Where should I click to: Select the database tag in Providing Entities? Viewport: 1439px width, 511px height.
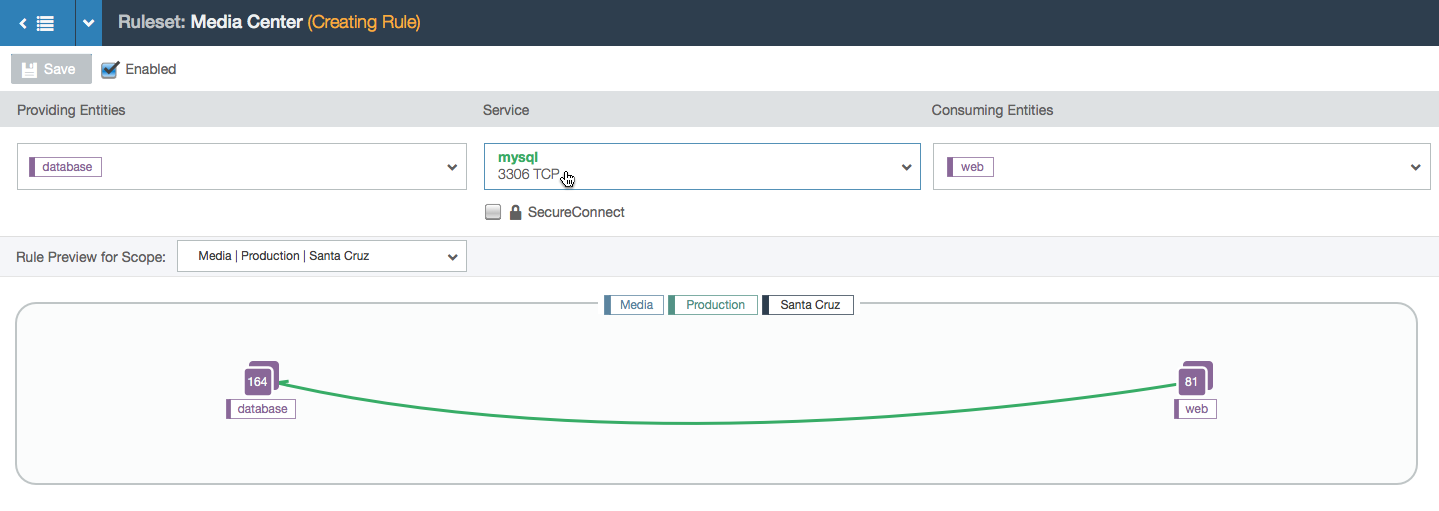[65, 167]
